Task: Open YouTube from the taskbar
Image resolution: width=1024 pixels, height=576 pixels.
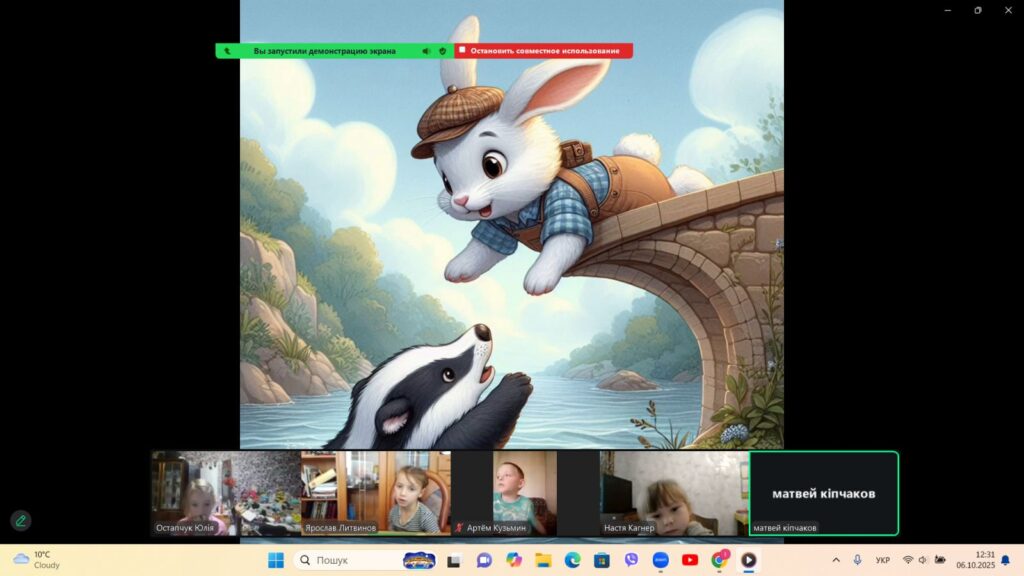Action: pyautogui.click(x=689, y=560)
